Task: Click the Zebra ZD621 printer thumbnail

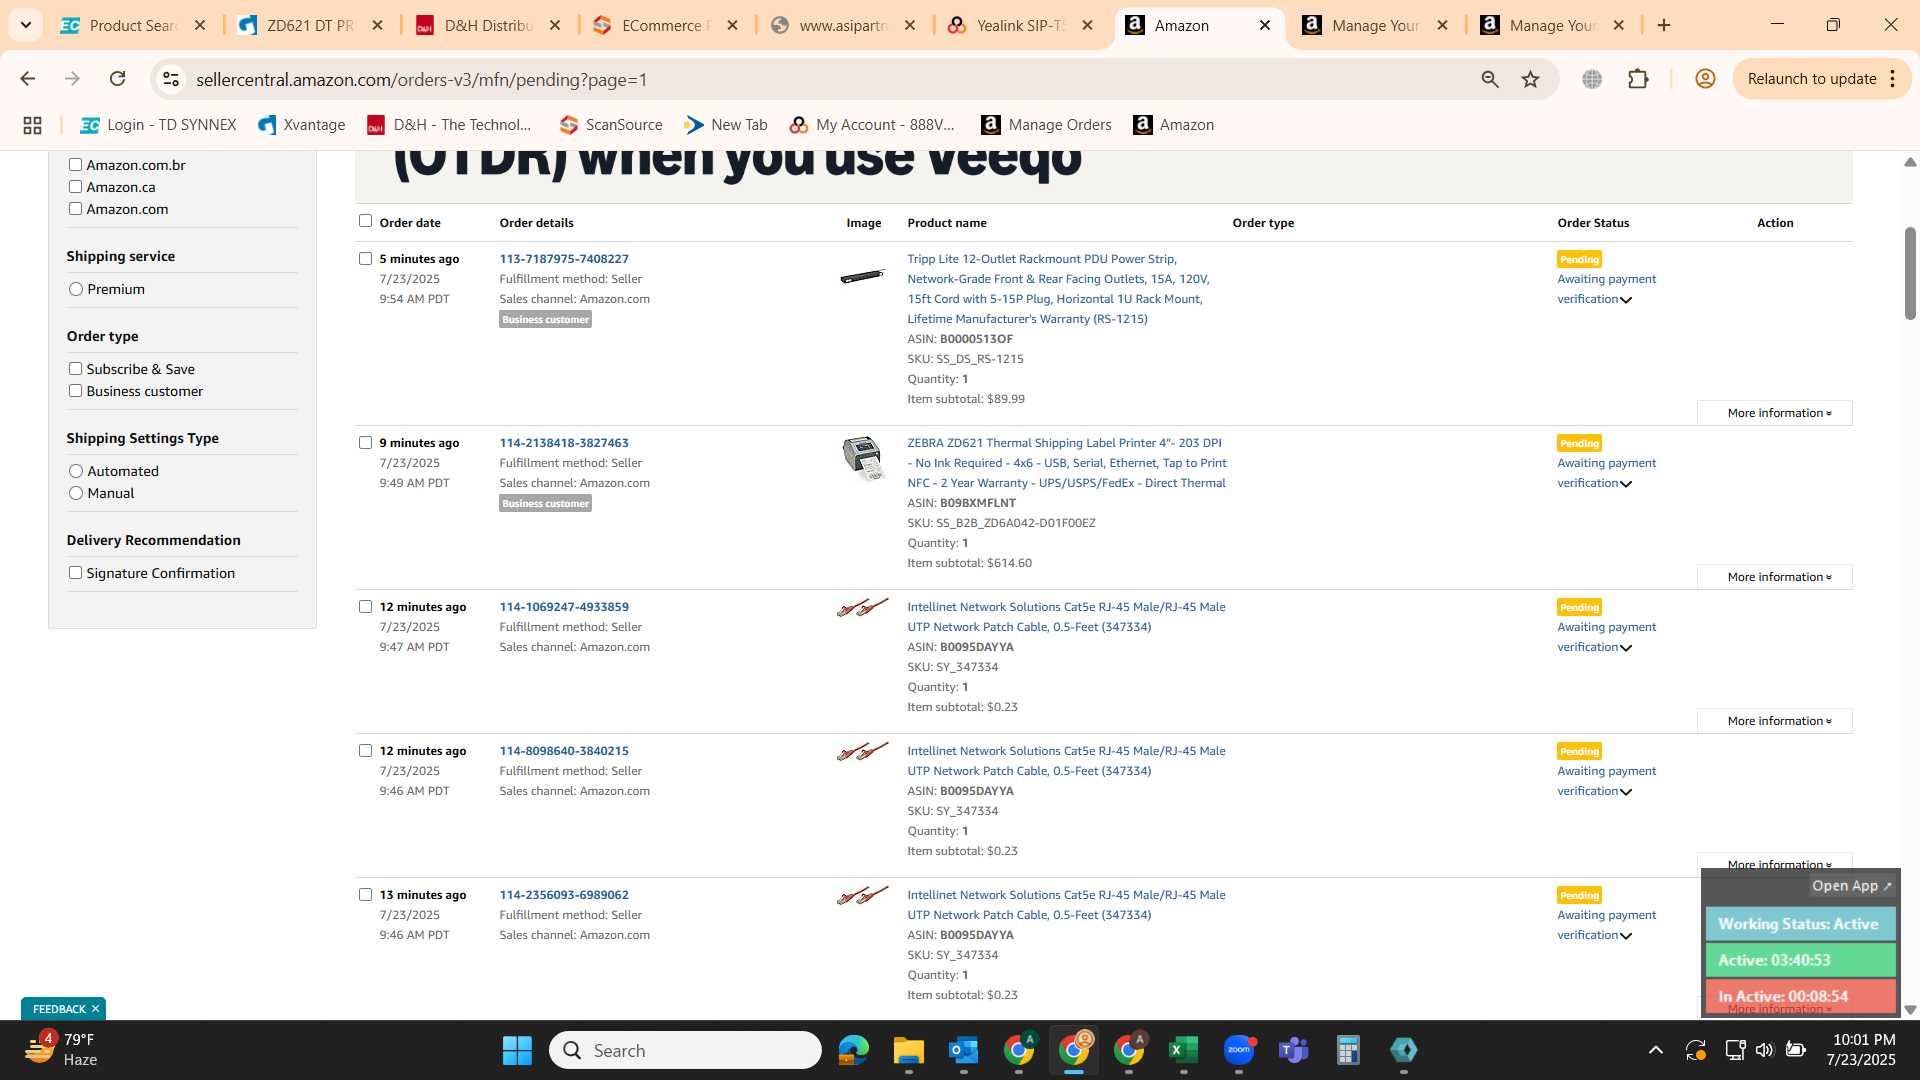Action: coord(862,458)
